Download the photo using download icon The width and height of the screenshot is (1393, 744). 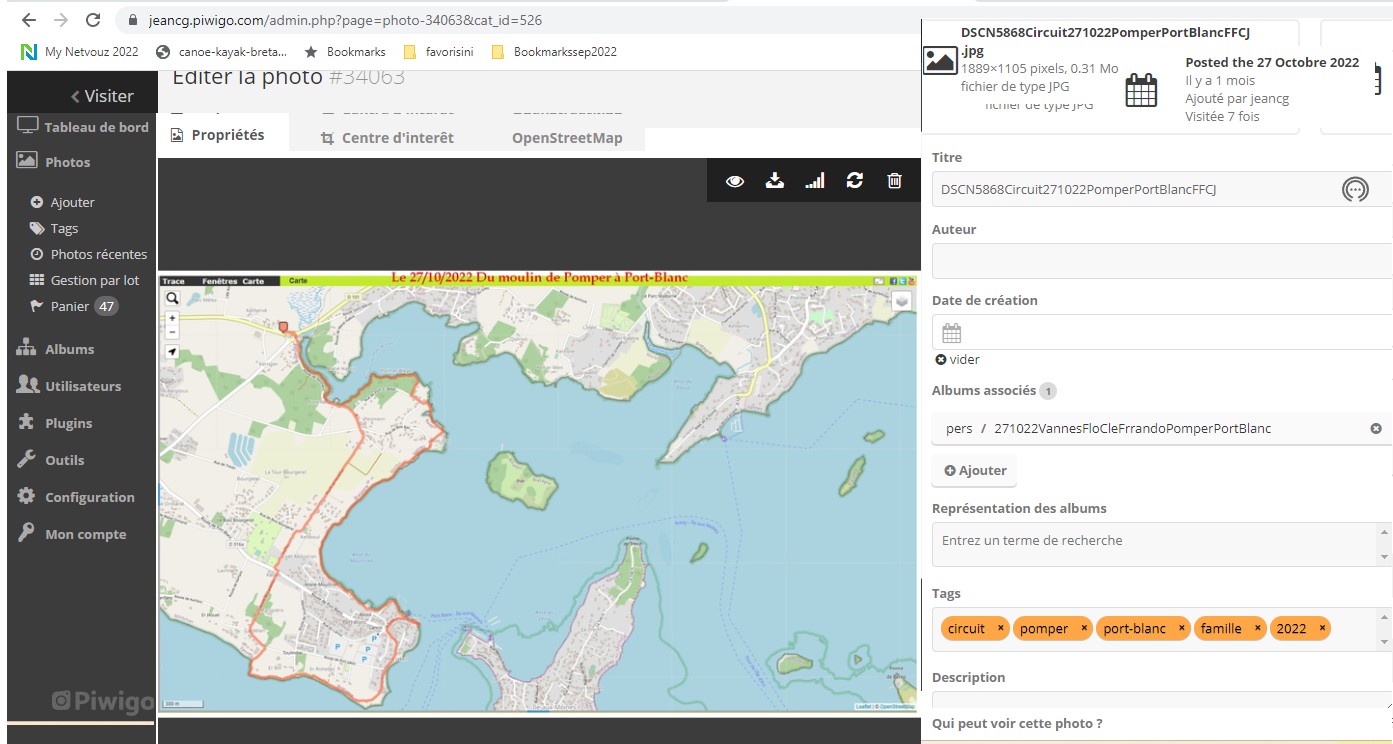pyautogui.click(x=774, y=181)
